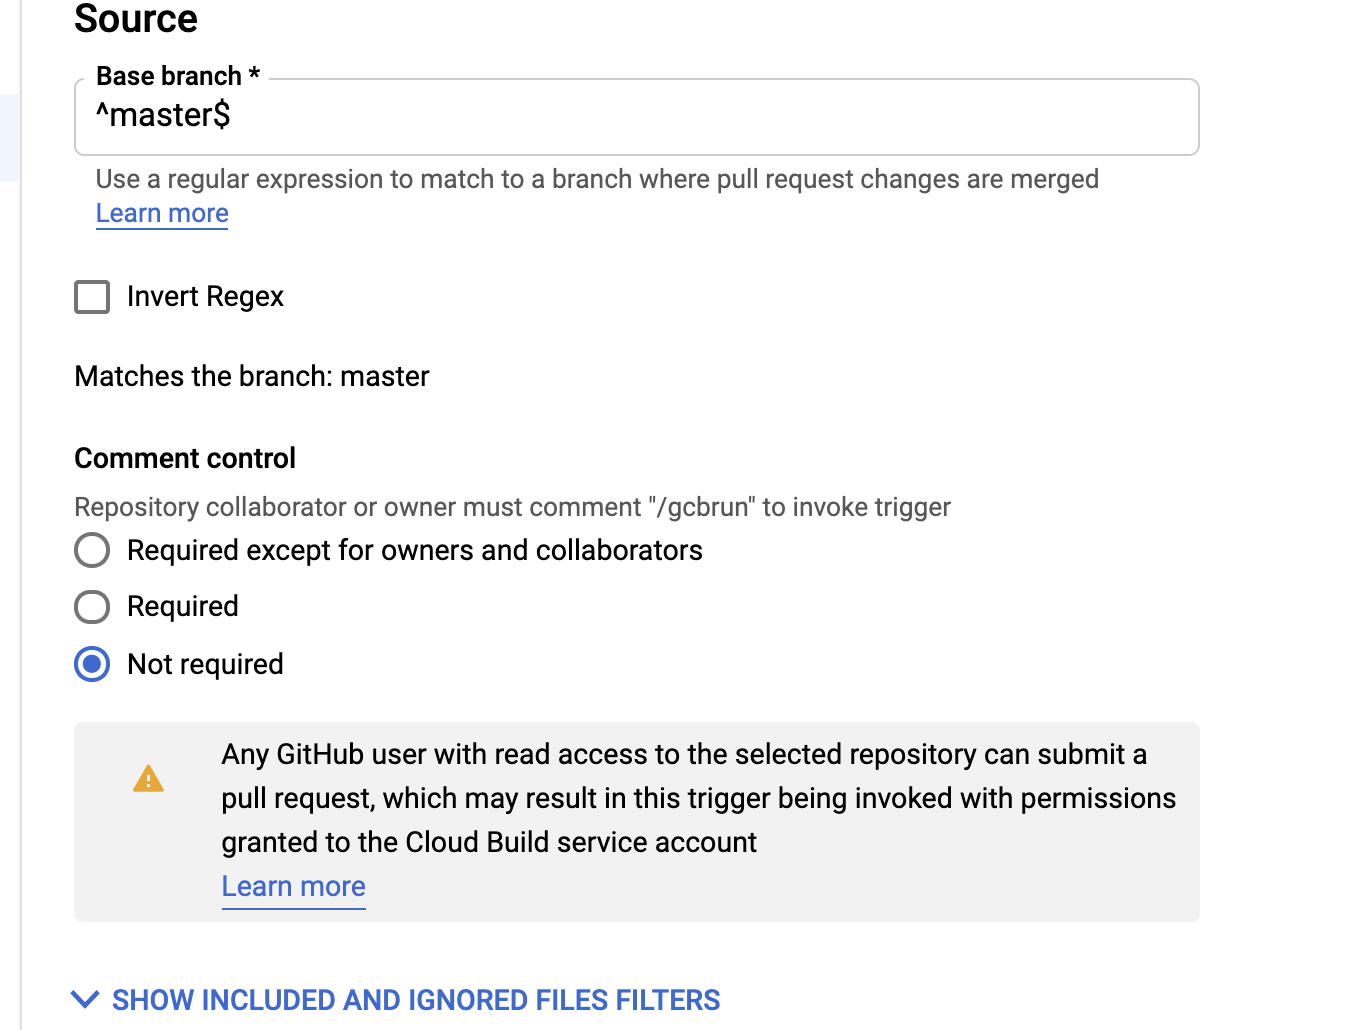This screenshot has height=1030, width=1346.
Task: Click "SHOW INCLUDED AND IGNORED FILES FILTERS"
Action: coord(417,999)
